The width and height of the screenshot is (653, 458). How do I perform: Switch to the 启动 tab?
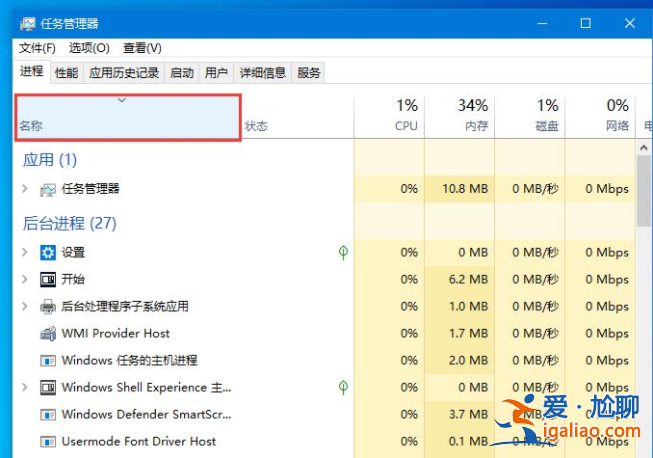(x=182, y=73)
